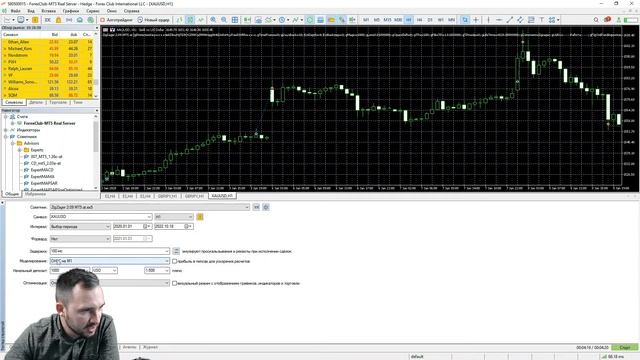Select the MN timeframe
Viewport: 640px width, 360px height.
451,20
